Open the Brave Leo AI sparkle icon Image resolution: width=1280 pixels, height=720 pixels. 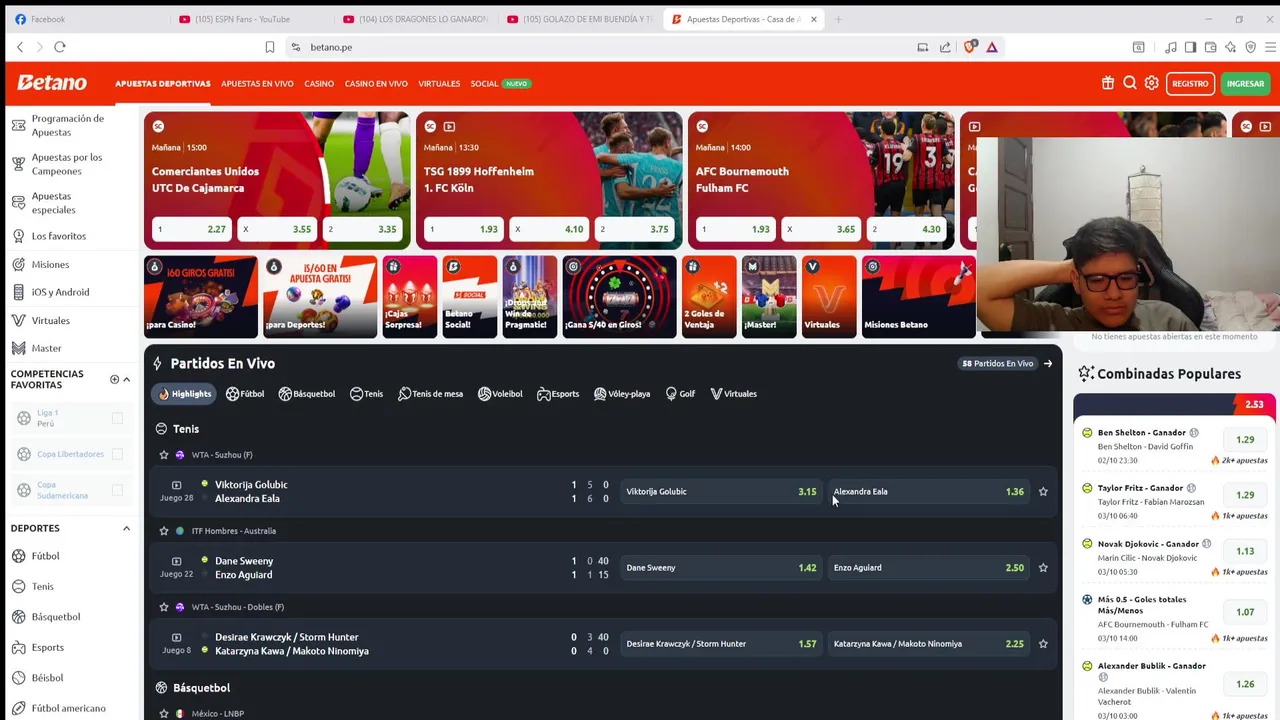[1230, 47]
